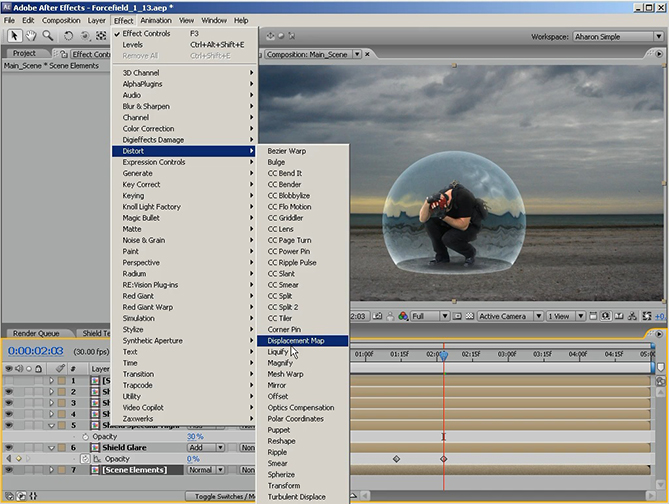This screenshot has height=504, width=669.
Task: Open the timeline panel options arrow
Action: click(659, 334)
